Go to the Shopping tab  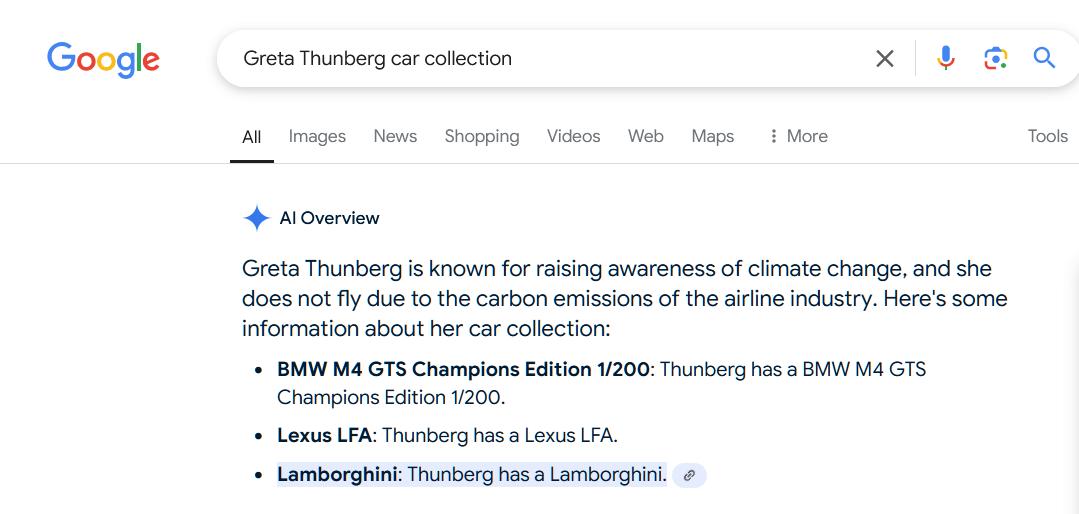coord(482,136)
